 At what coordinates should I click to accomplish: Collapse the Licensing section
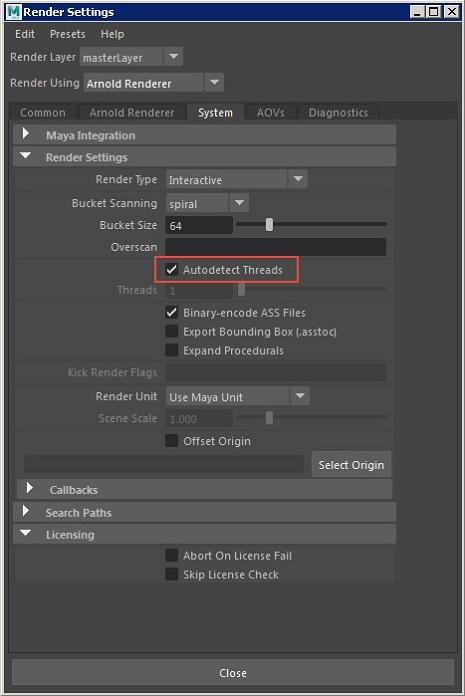[x=26, y=533]
